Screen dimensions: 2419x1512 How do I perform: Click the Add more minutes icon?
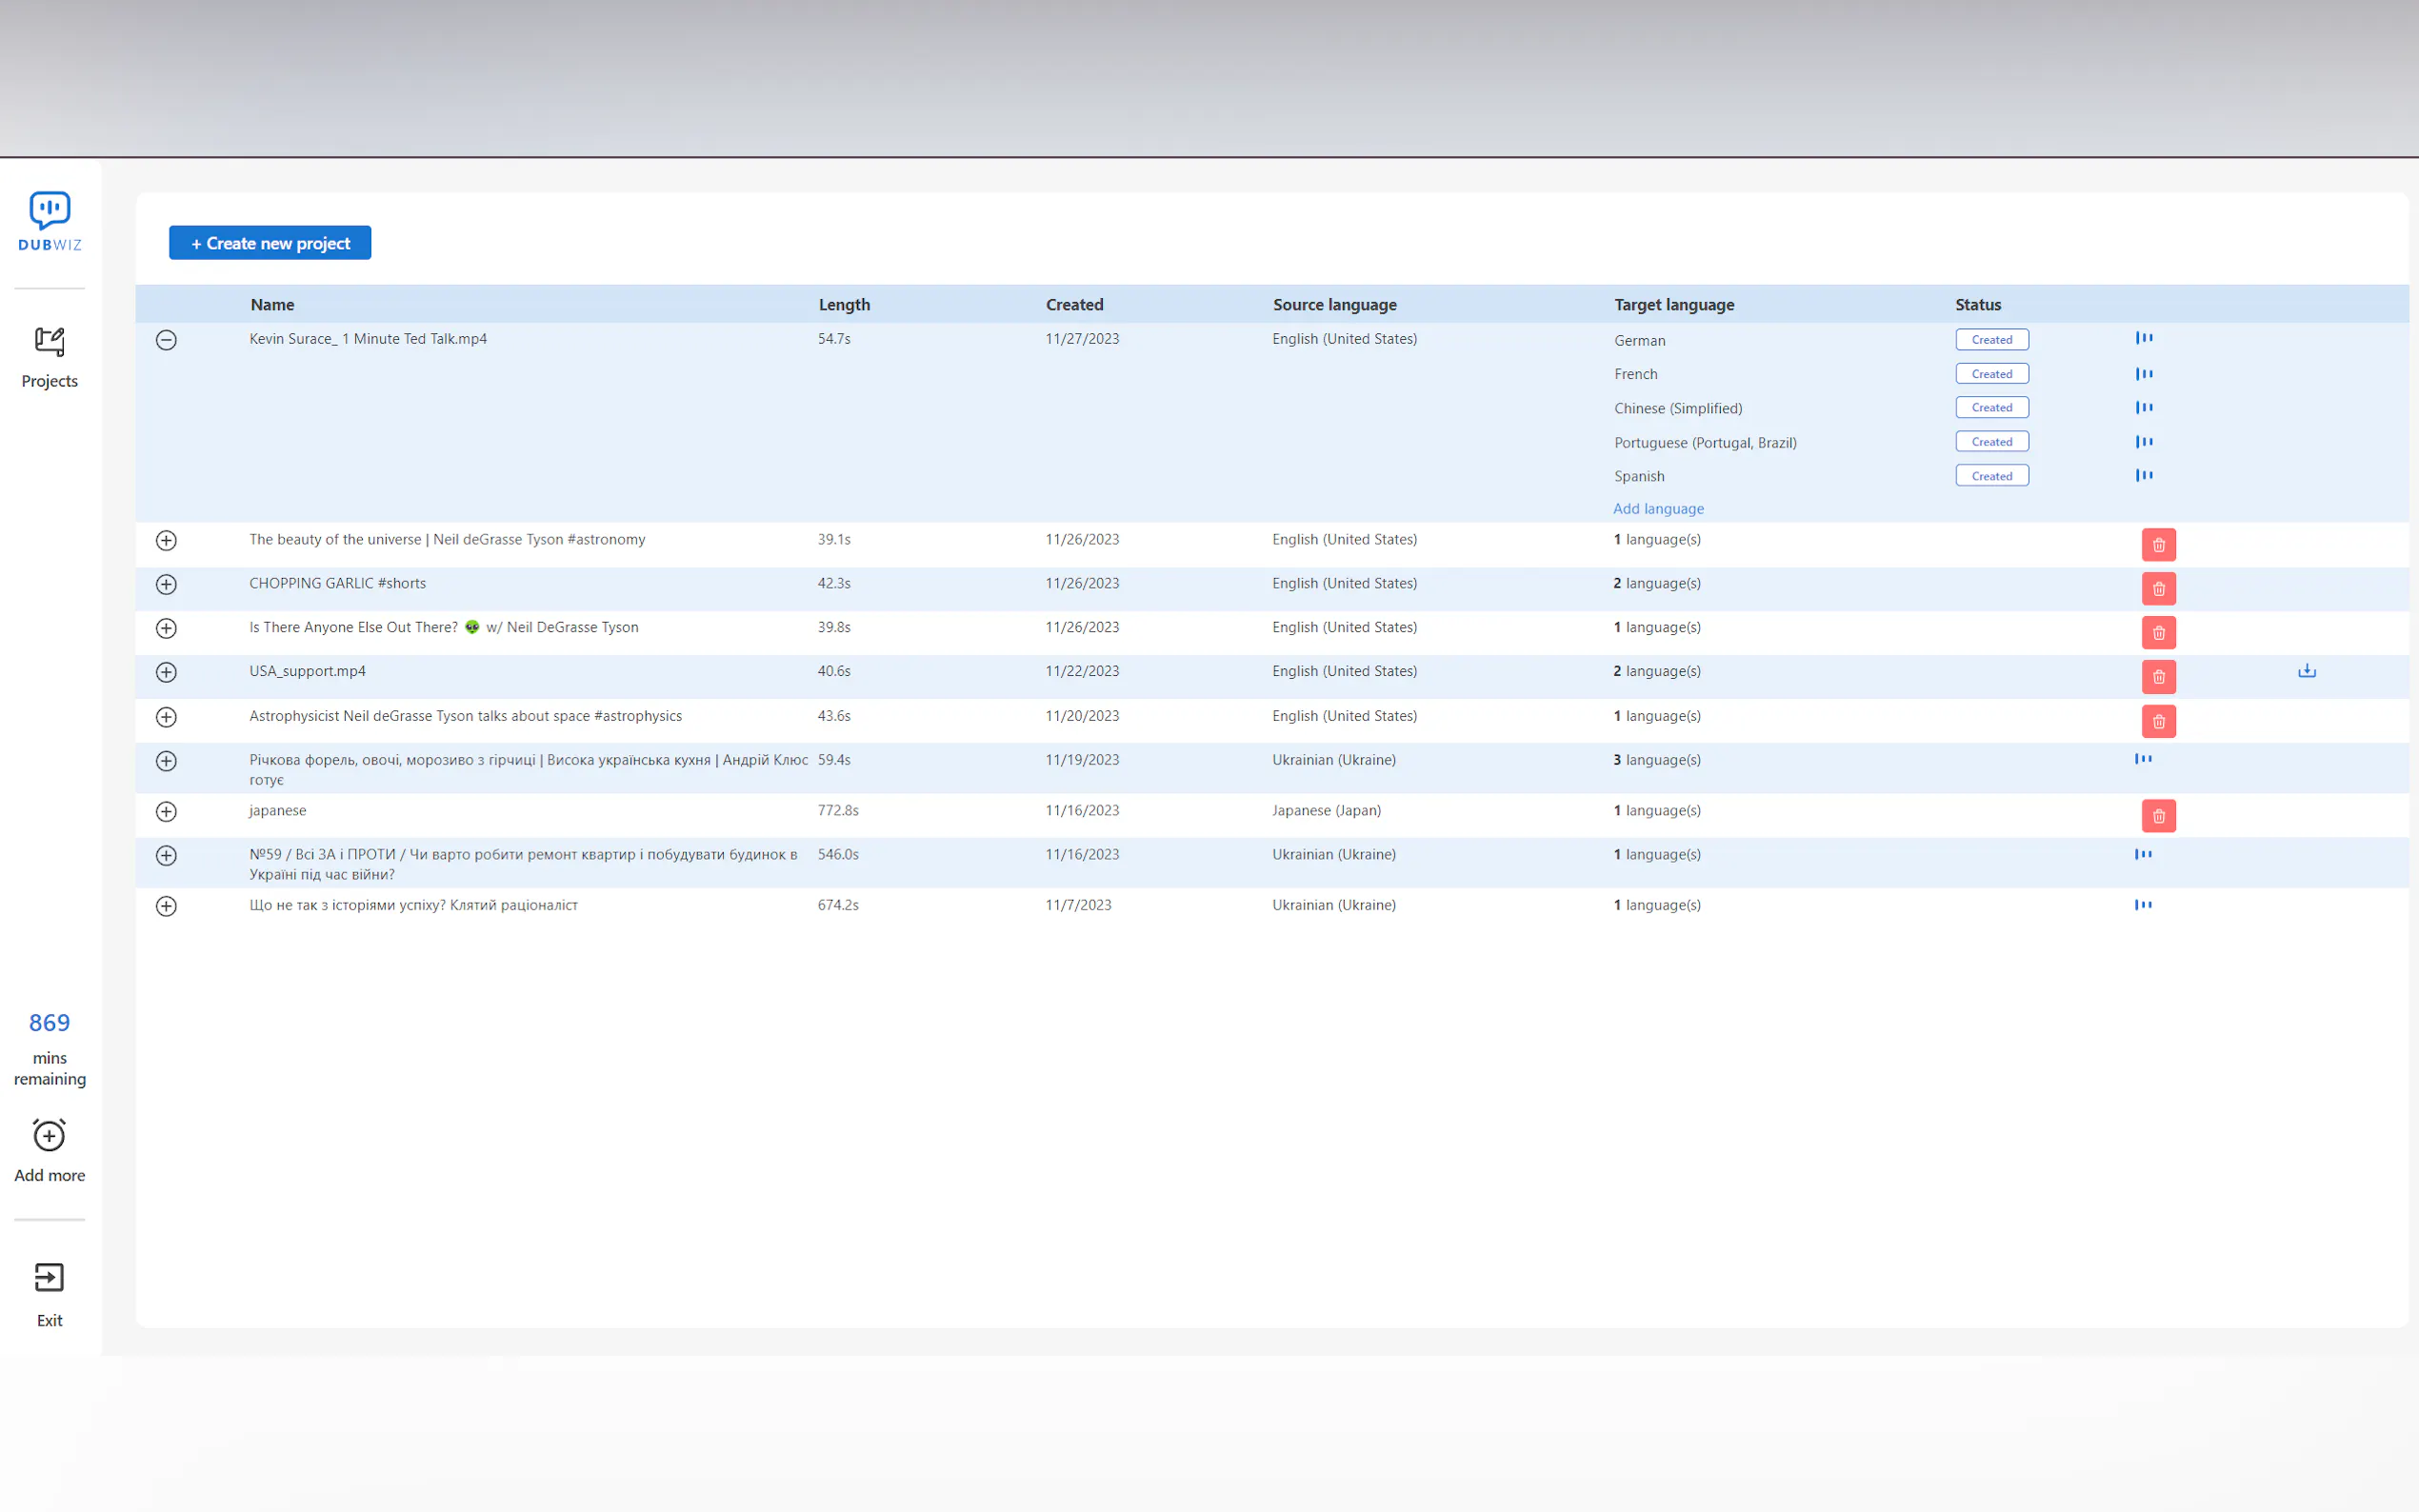coord(49,1136)
